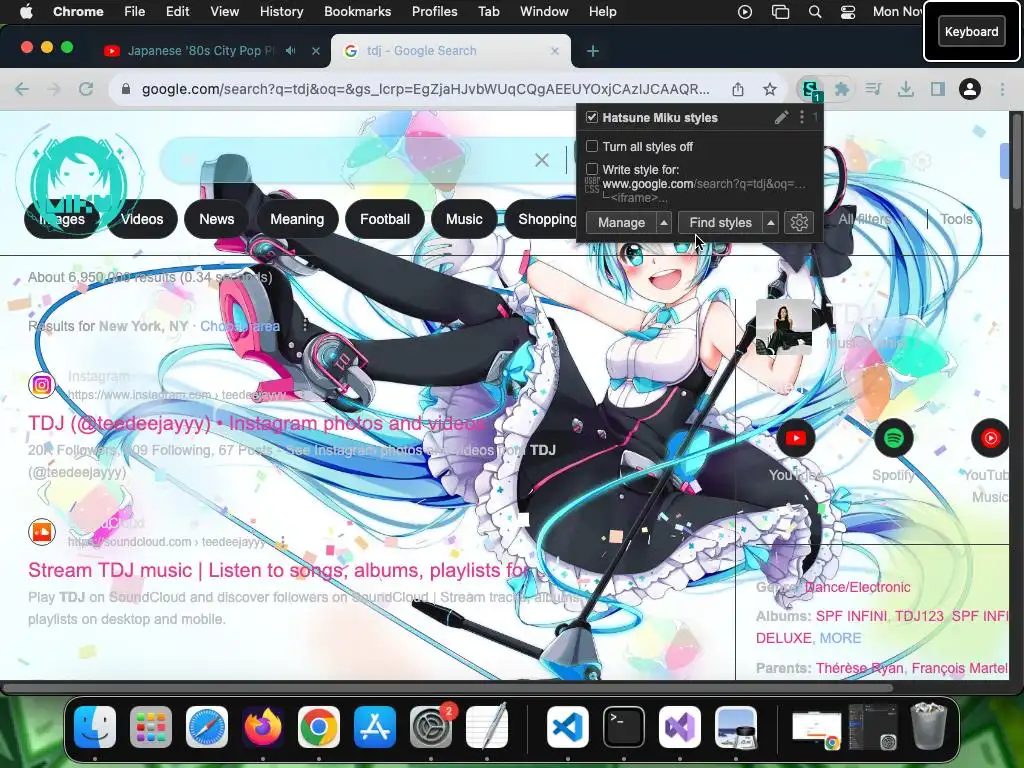Viewport: 1024px width, 768px height.
Task: Expand the Manage dropdown arrow
Action: pyautogui.click(x=664, y=223)
